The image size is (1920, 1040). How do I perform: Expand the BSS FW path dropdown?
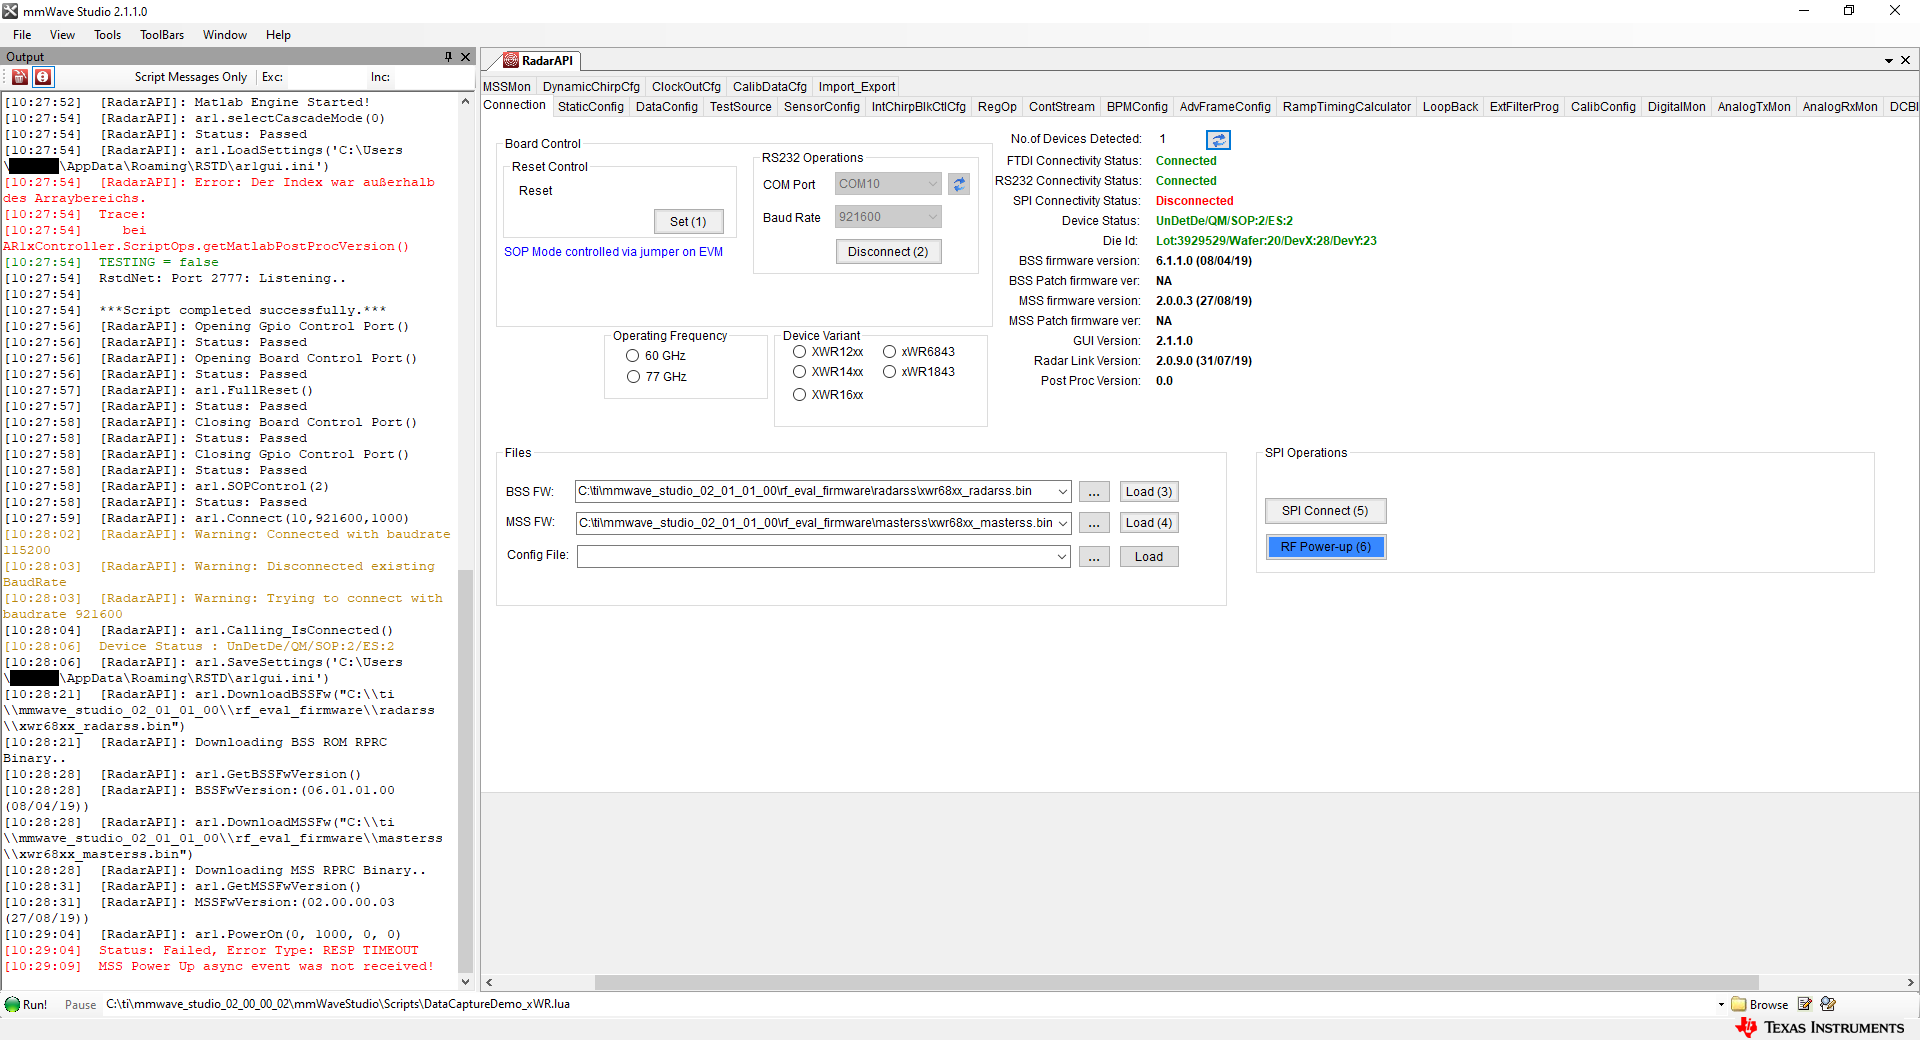point(1062,491)
